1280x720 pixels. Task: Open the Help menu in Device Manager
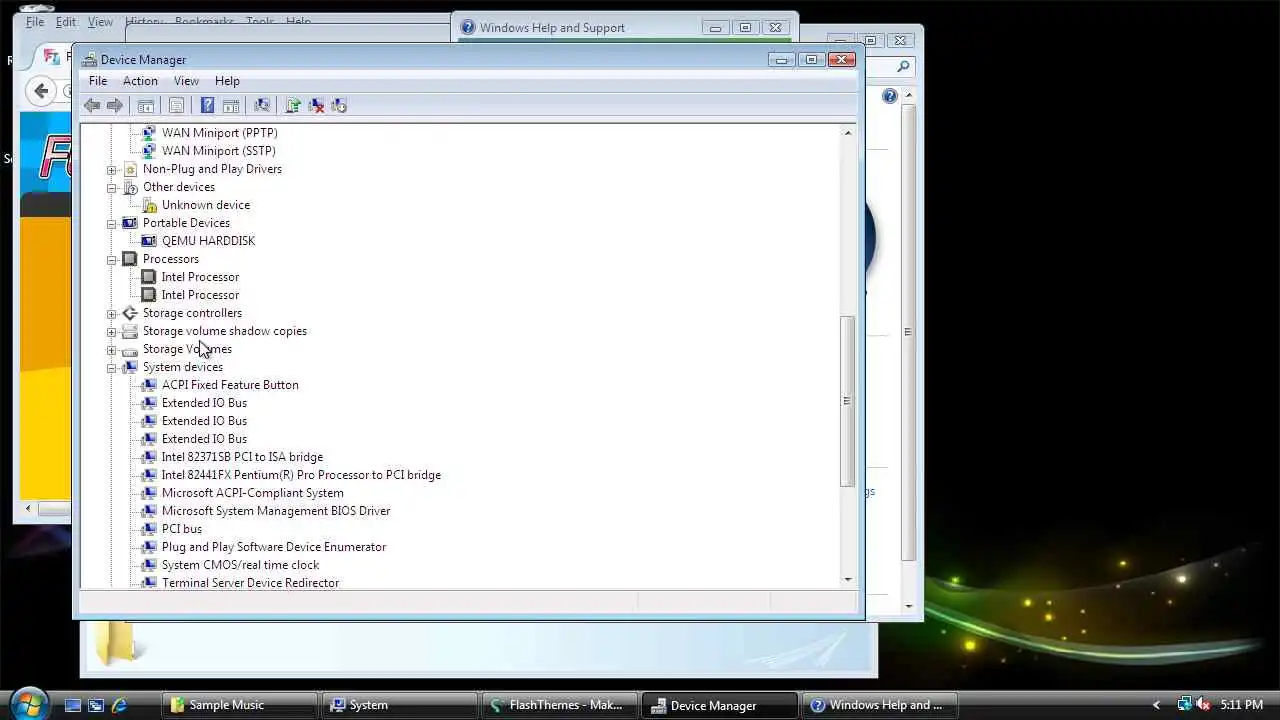(227, 81)
